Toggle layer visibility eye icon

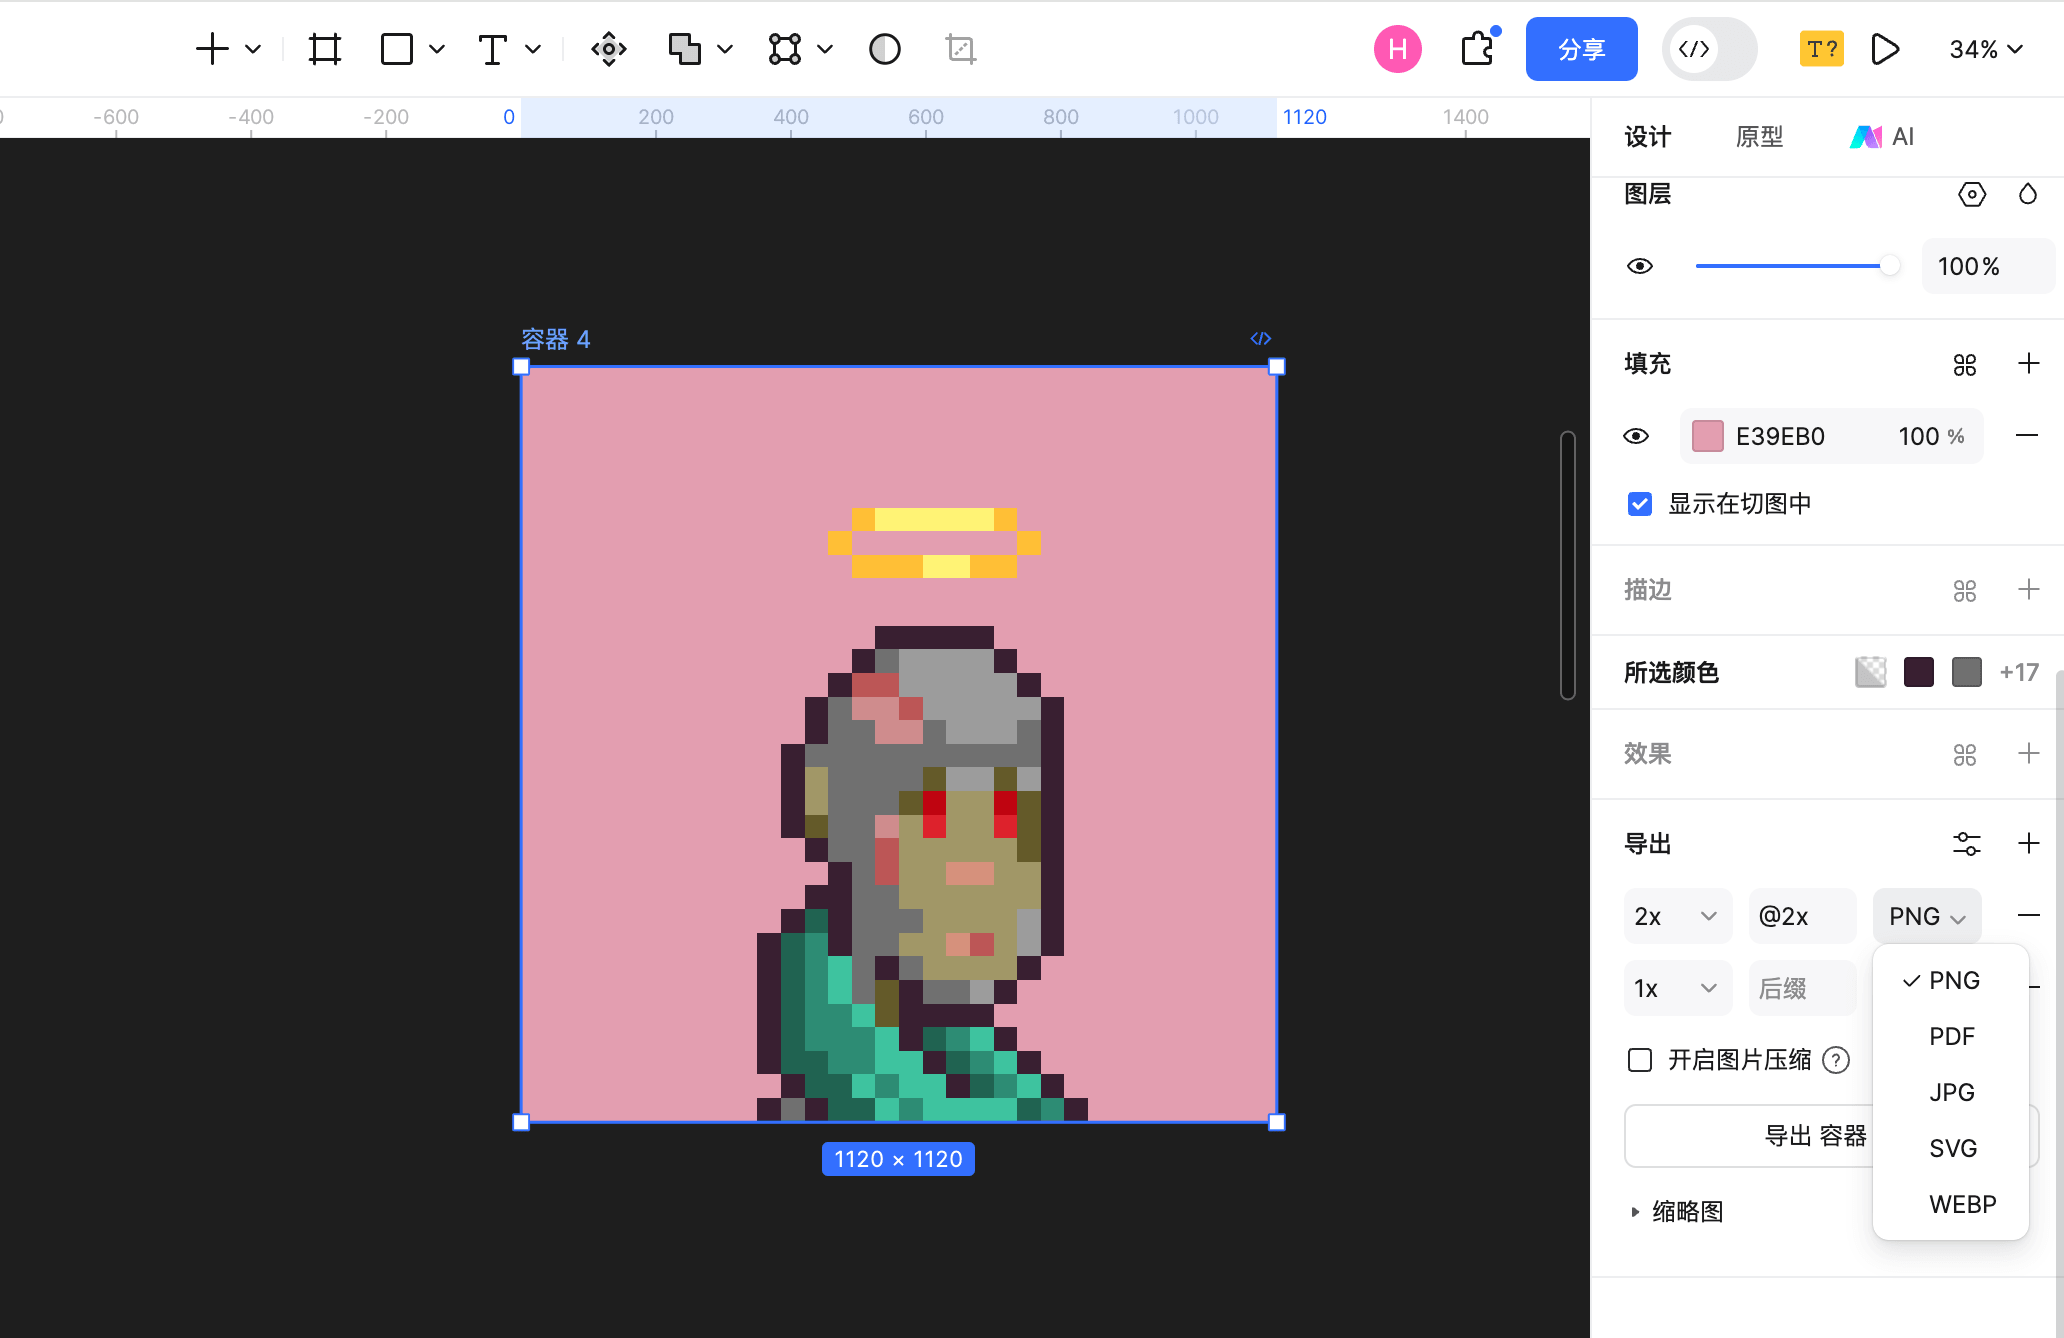tap(1640, 266)
